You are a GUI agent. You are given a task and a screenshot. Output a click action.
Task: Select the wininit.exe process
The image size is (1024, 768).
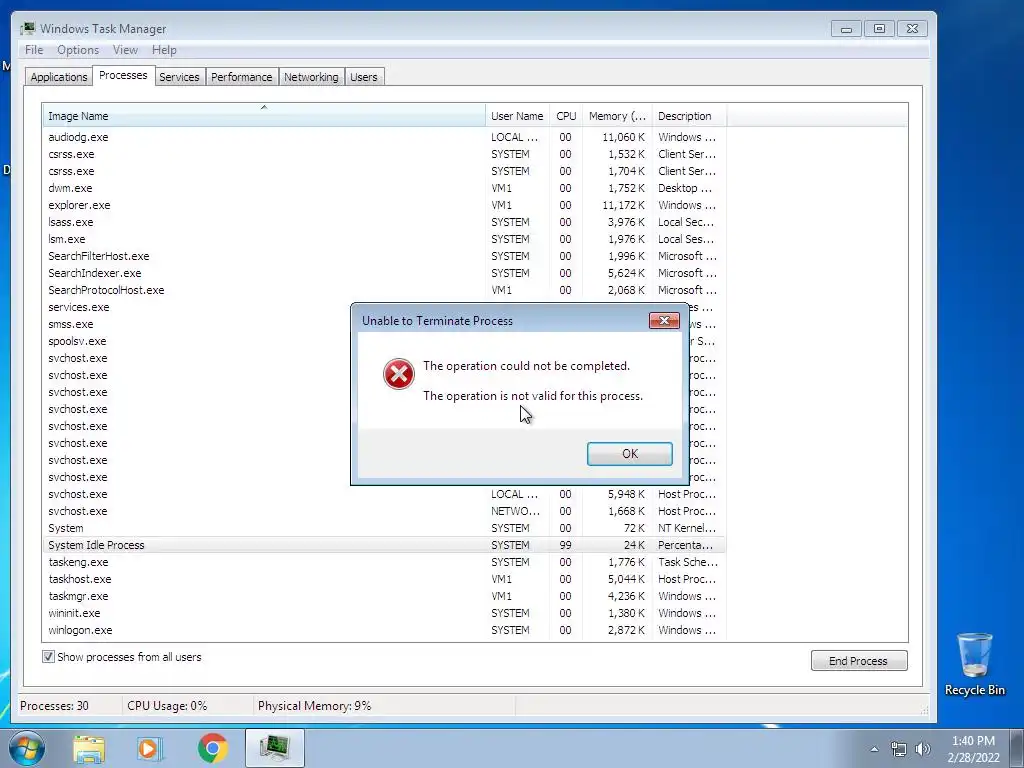[x=384, y=613]
